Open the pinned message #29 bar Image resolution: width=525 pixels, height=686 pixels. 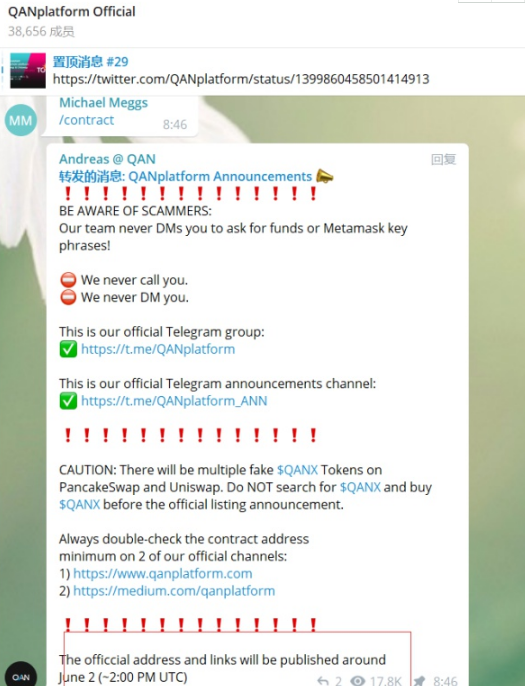(x=262, y=70)
